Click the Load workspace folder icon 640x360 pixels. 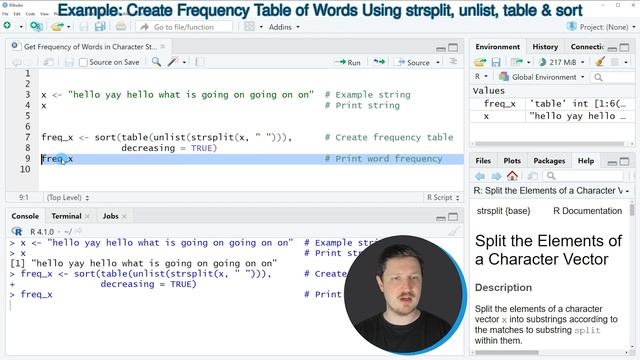pyautogui.click(x=480, y=62)
